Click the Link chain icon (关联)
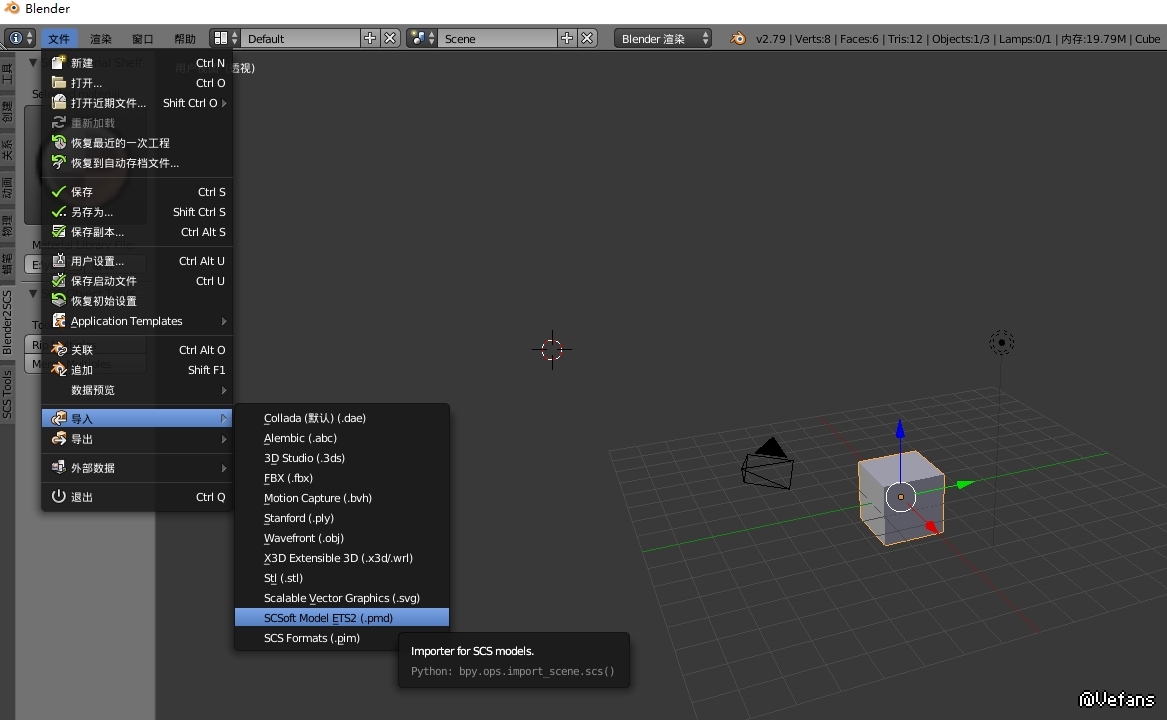1167x720 pixels. point(58,350)
